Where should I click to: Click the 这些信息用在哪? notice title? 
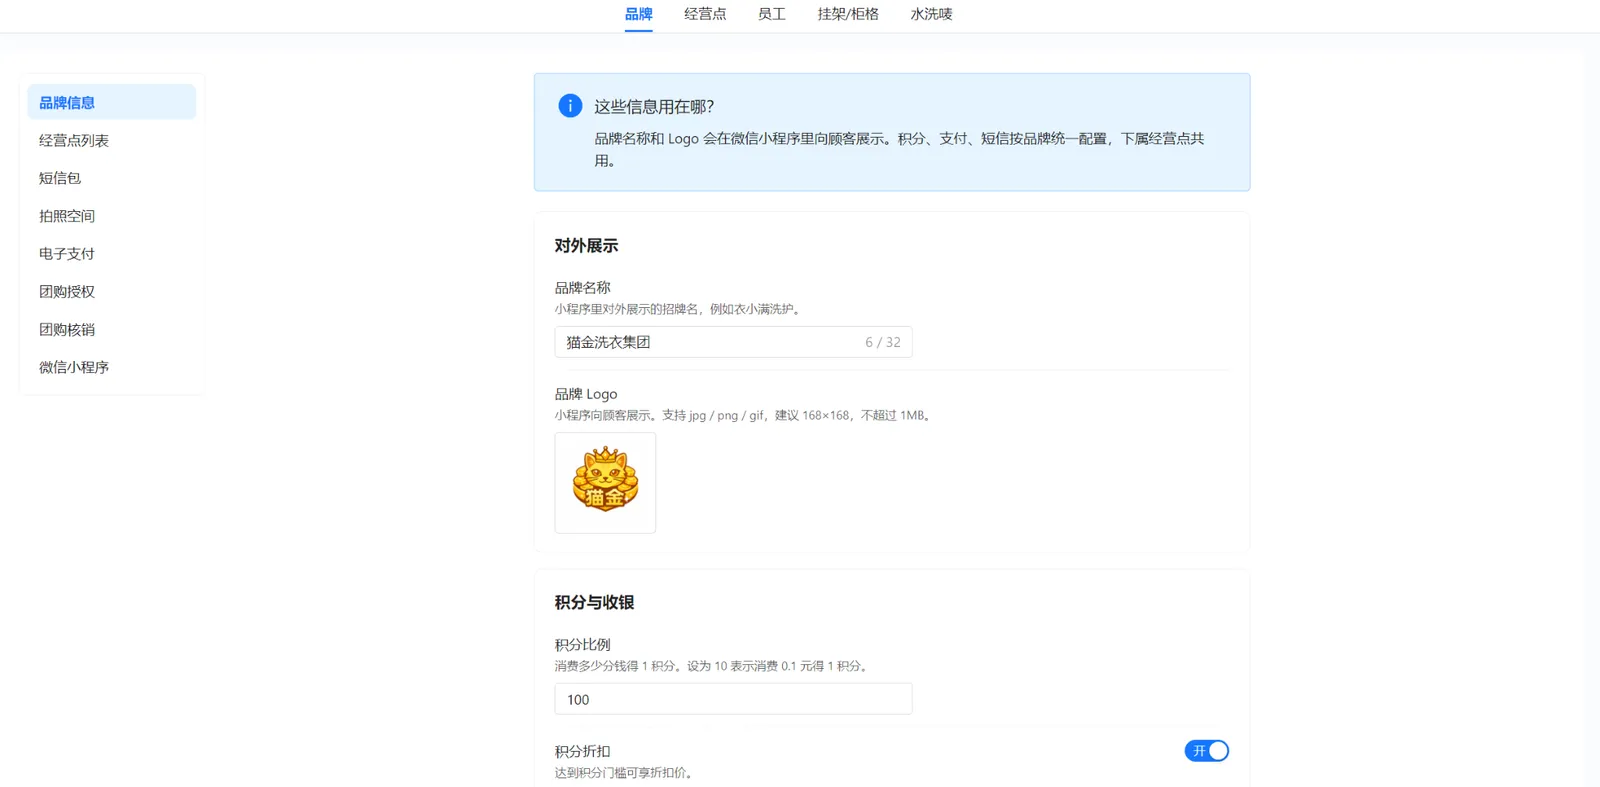click(x=654, y=107)
